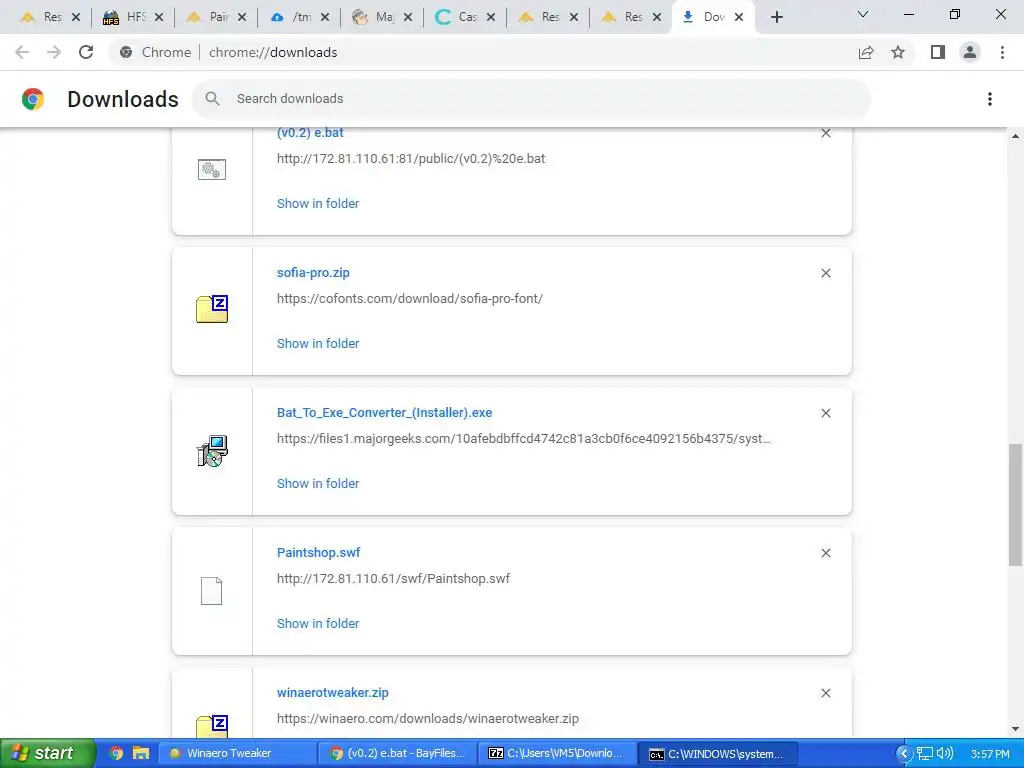The width and height of the screenshot is (1024, 768).
Task: Click the volume speaker tray icon
Action: point(945,754)
